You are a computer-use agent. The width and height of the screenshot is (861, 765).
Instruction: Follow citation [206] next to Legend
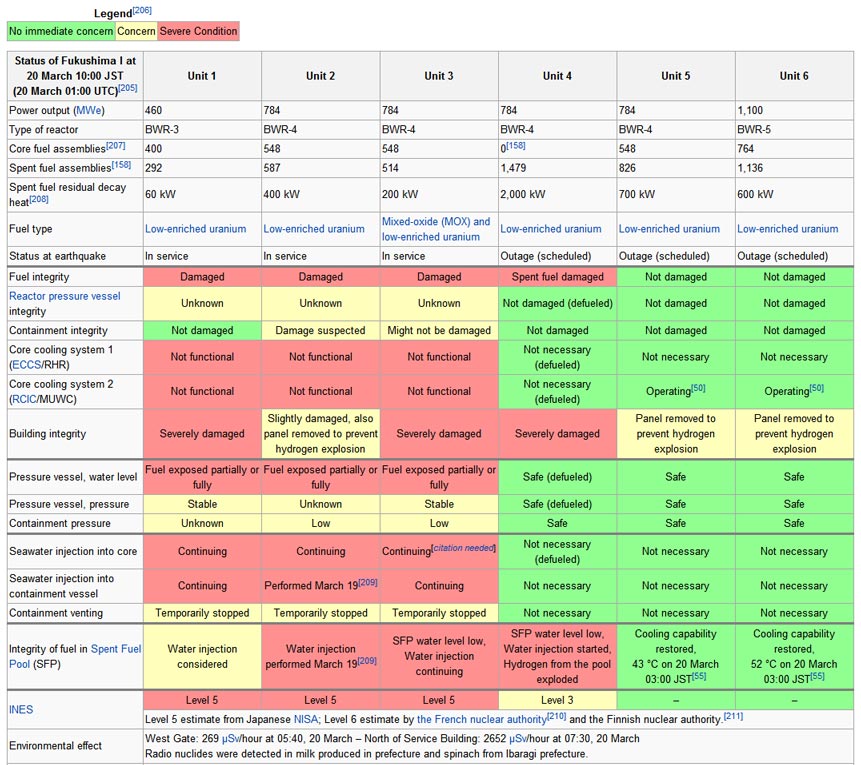click(x=142, y=10)
